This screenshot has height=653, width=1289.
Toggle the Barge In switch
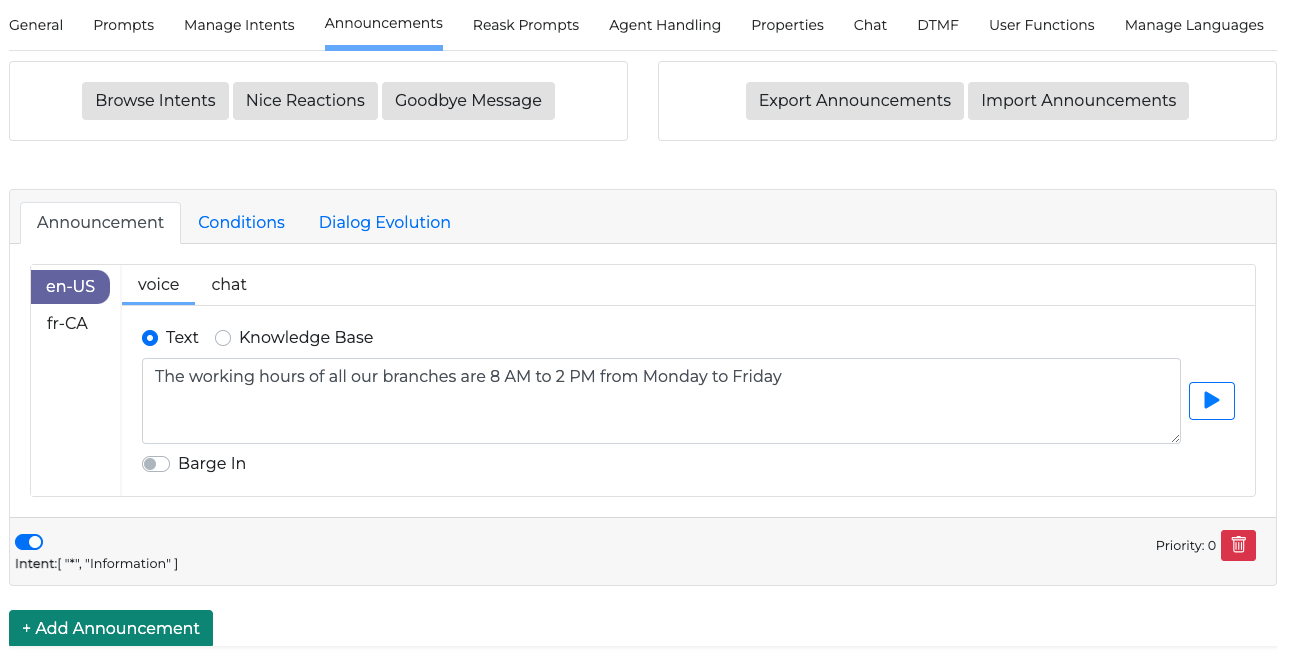(156, 464)
